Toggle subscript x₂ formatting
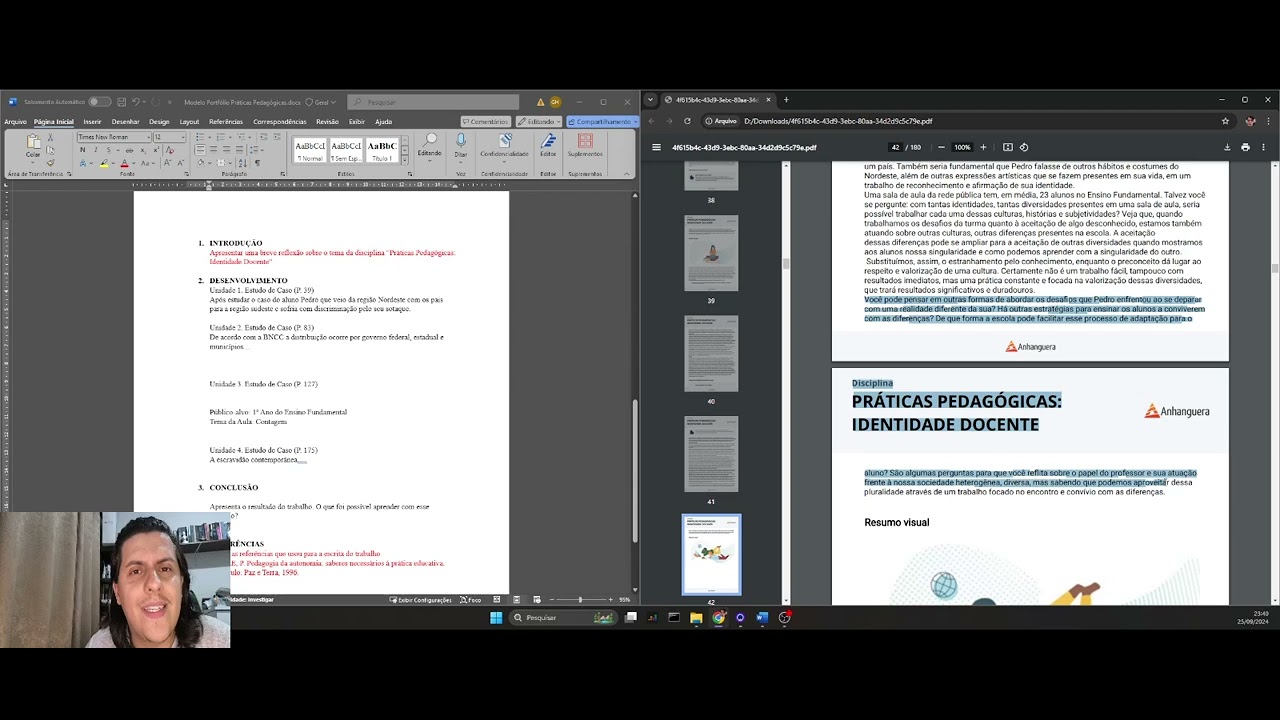 (143, 150)
